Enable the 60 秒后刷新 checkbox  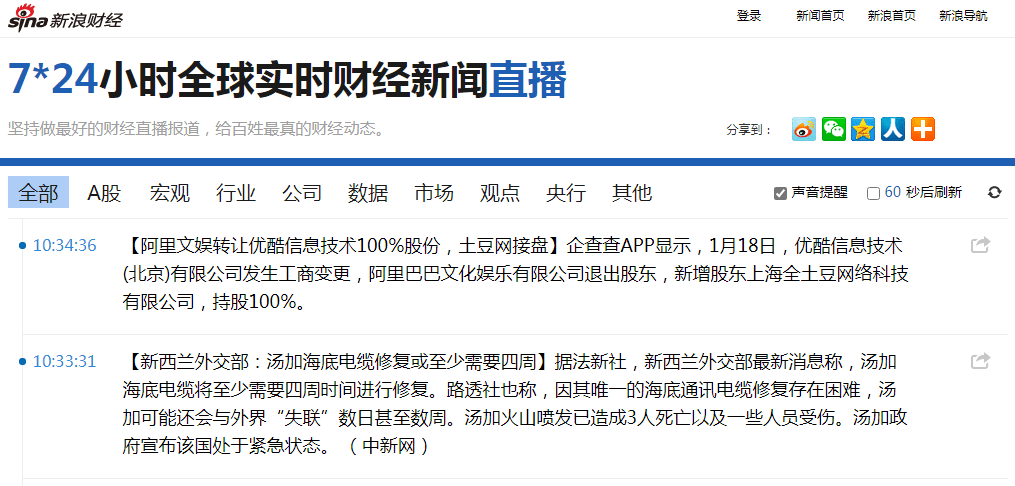tap(873, 193)
